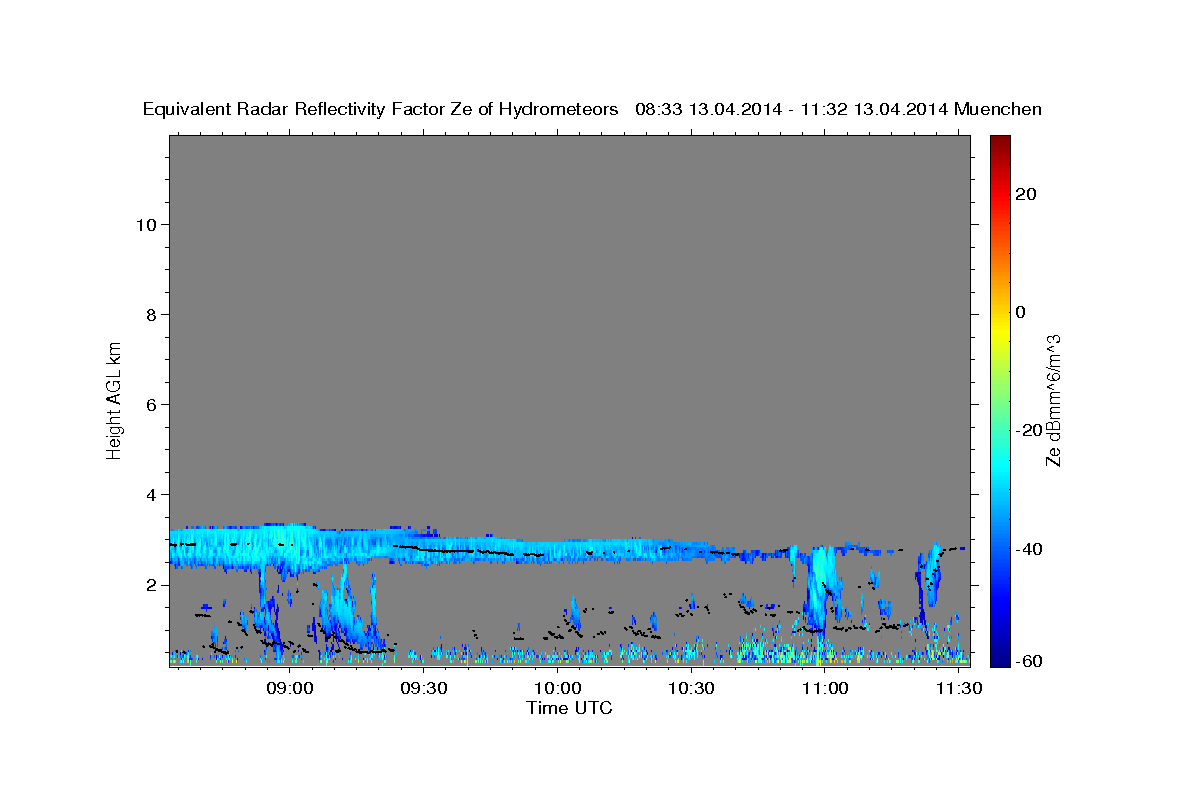
Task: Click the 11:30 time tick label
Action: (958, 688)
